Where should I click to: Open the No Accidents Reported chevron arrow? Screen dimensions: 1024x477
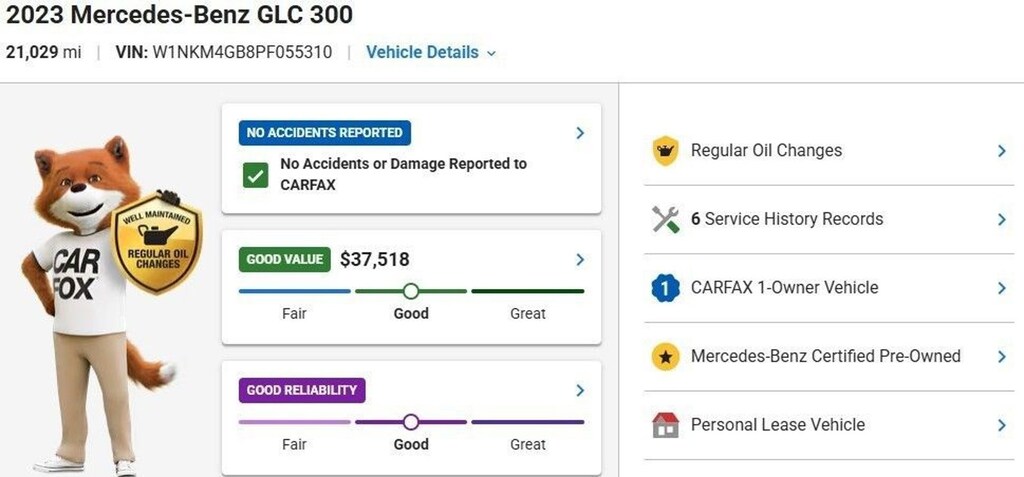coord(580,133)
